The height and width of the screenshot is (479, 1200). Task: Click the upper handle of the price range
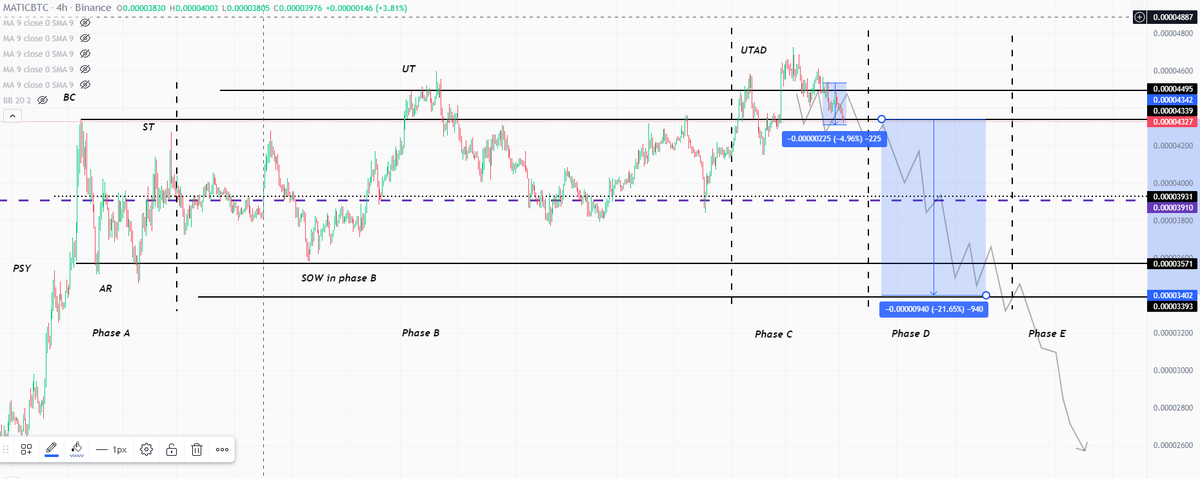click(881, 119)
